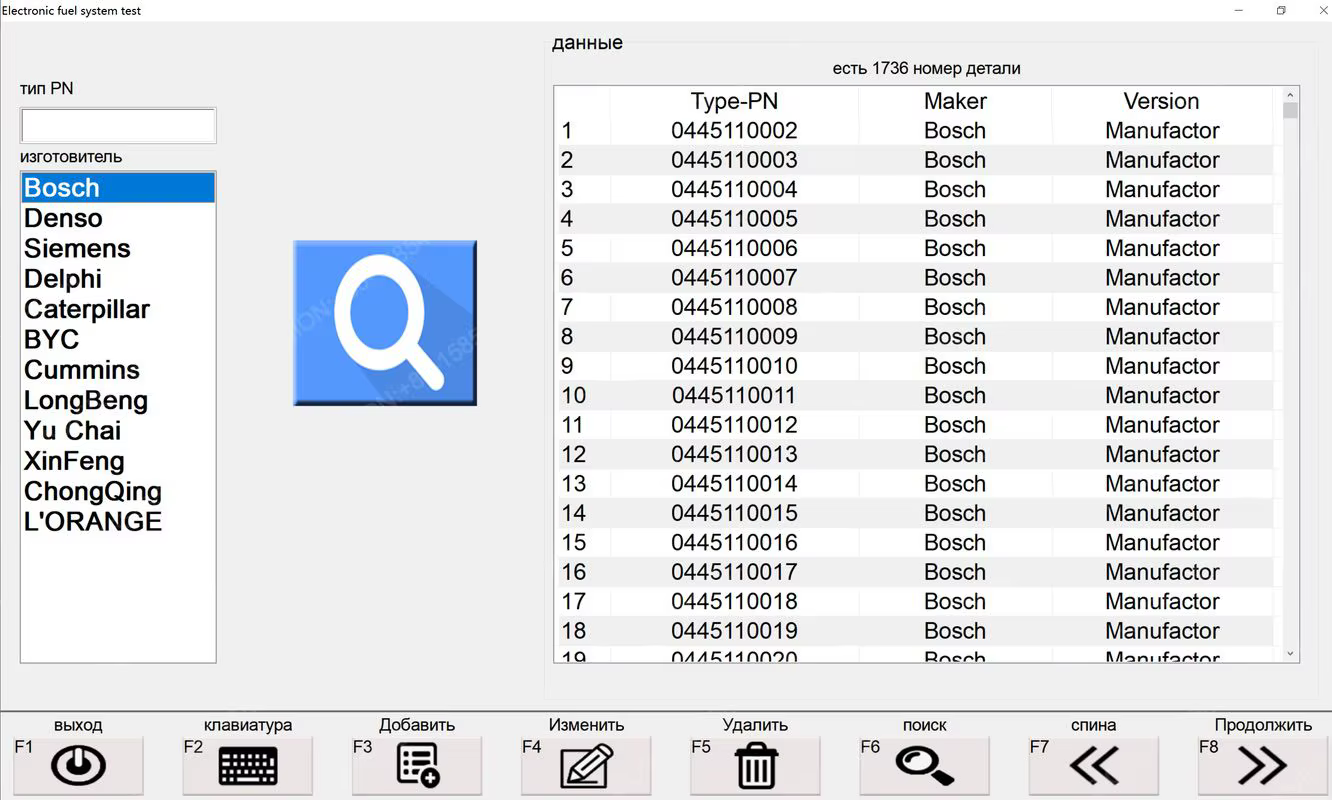Select part number 0445110014
1332x800 pixels.
point(734,484)
